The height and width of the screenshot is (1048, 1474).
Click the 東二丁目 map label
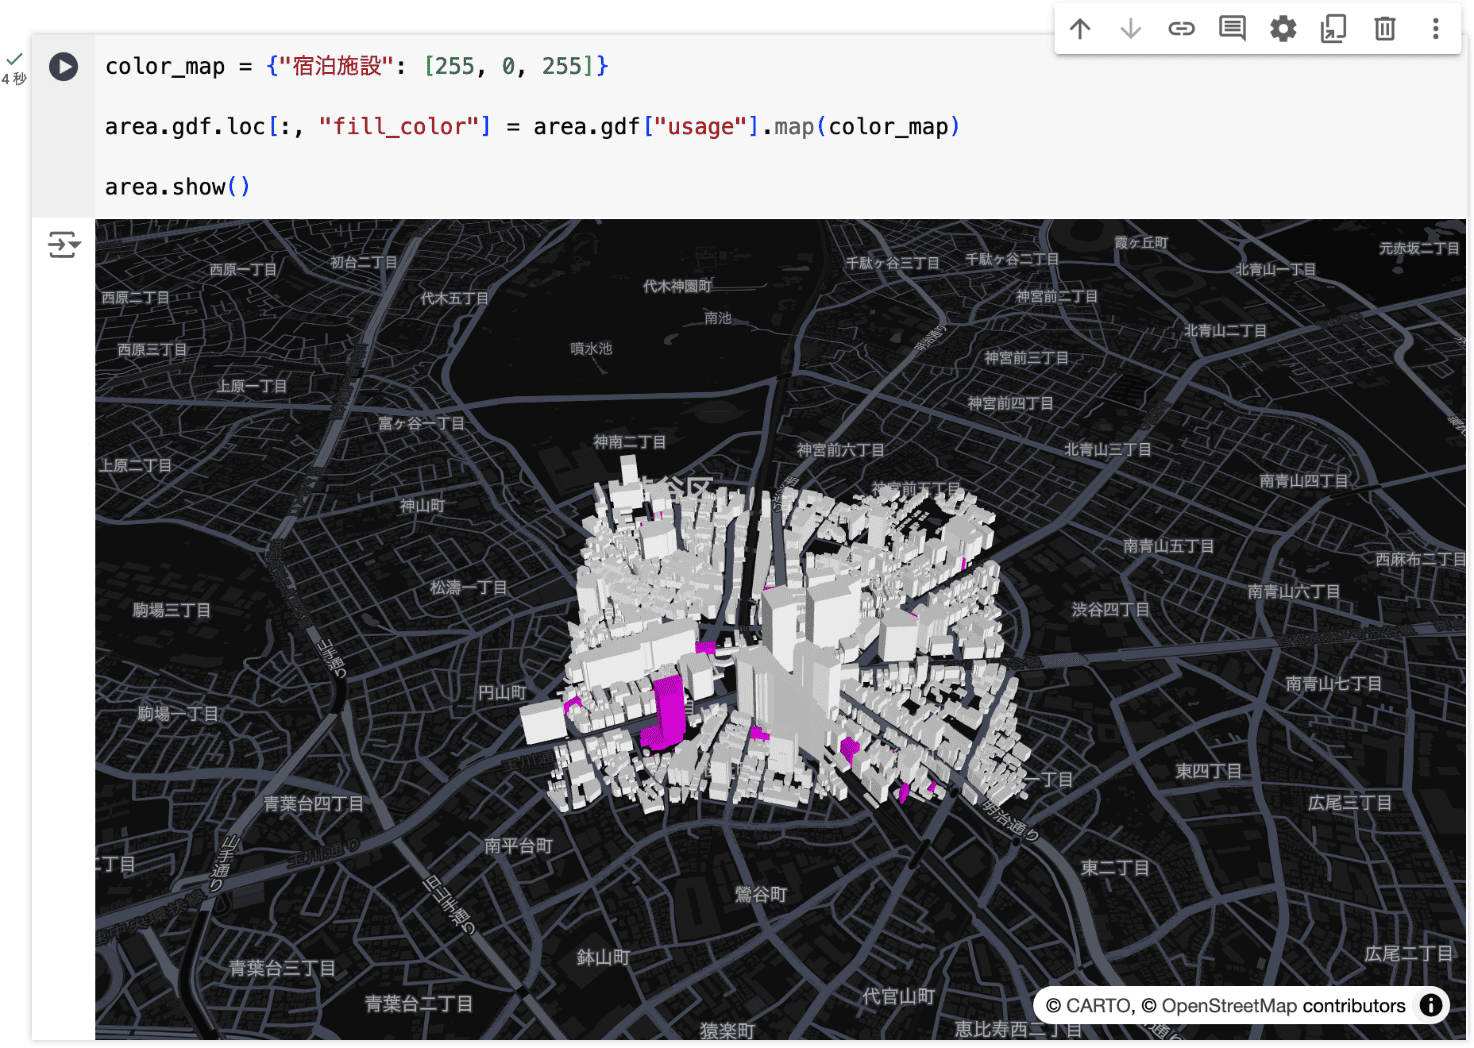1115,868
